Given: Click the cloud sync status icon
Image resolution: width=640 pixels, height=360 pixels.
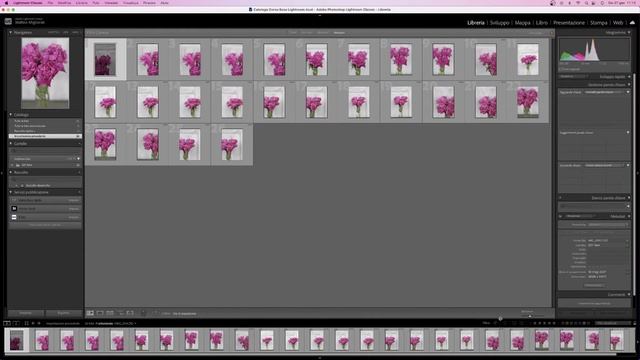Looking at the screenshot, I should 632,23.
